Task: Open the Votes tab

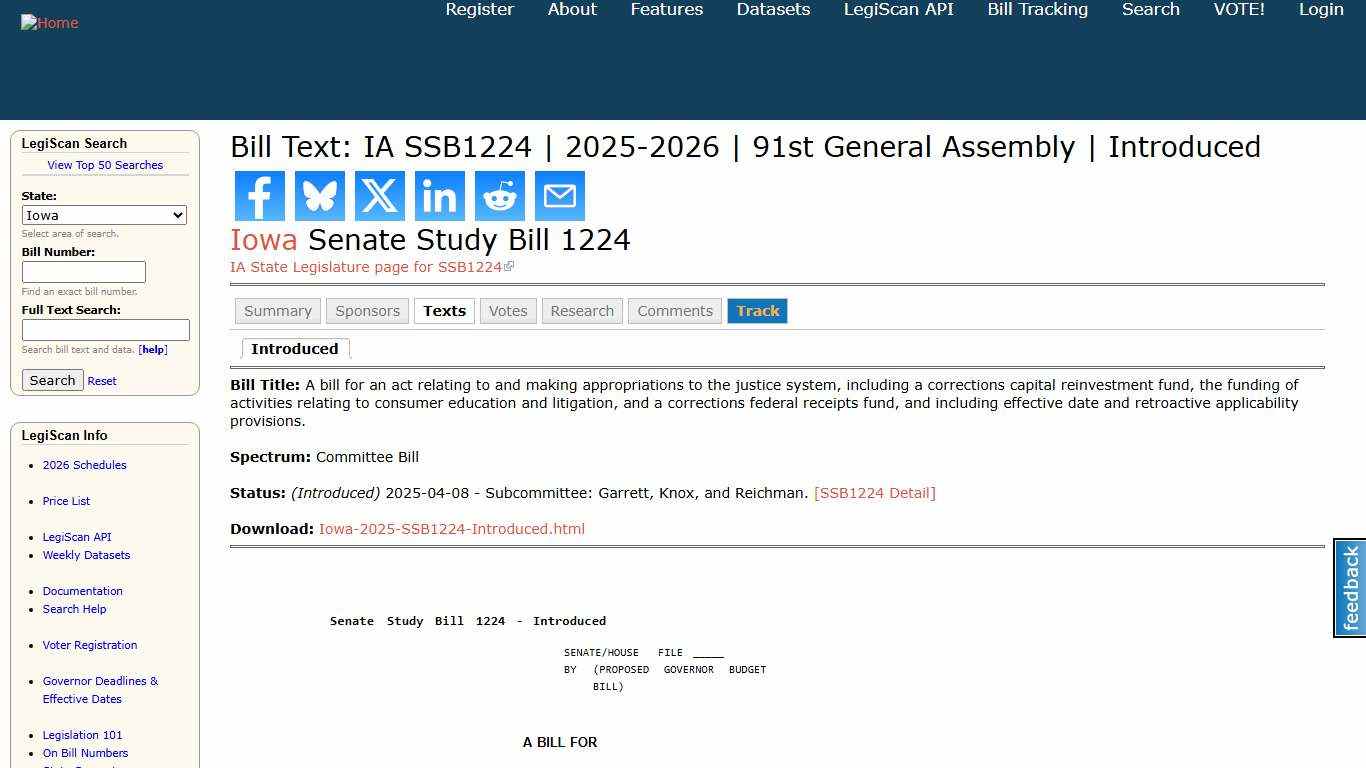Action: point(508,311)
